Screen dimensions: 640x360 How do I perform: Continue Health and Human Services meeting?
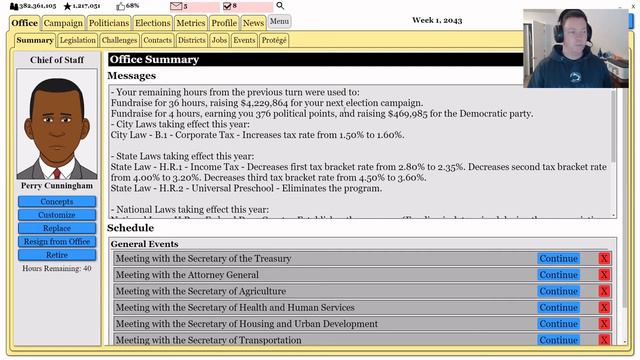(558, 307)
